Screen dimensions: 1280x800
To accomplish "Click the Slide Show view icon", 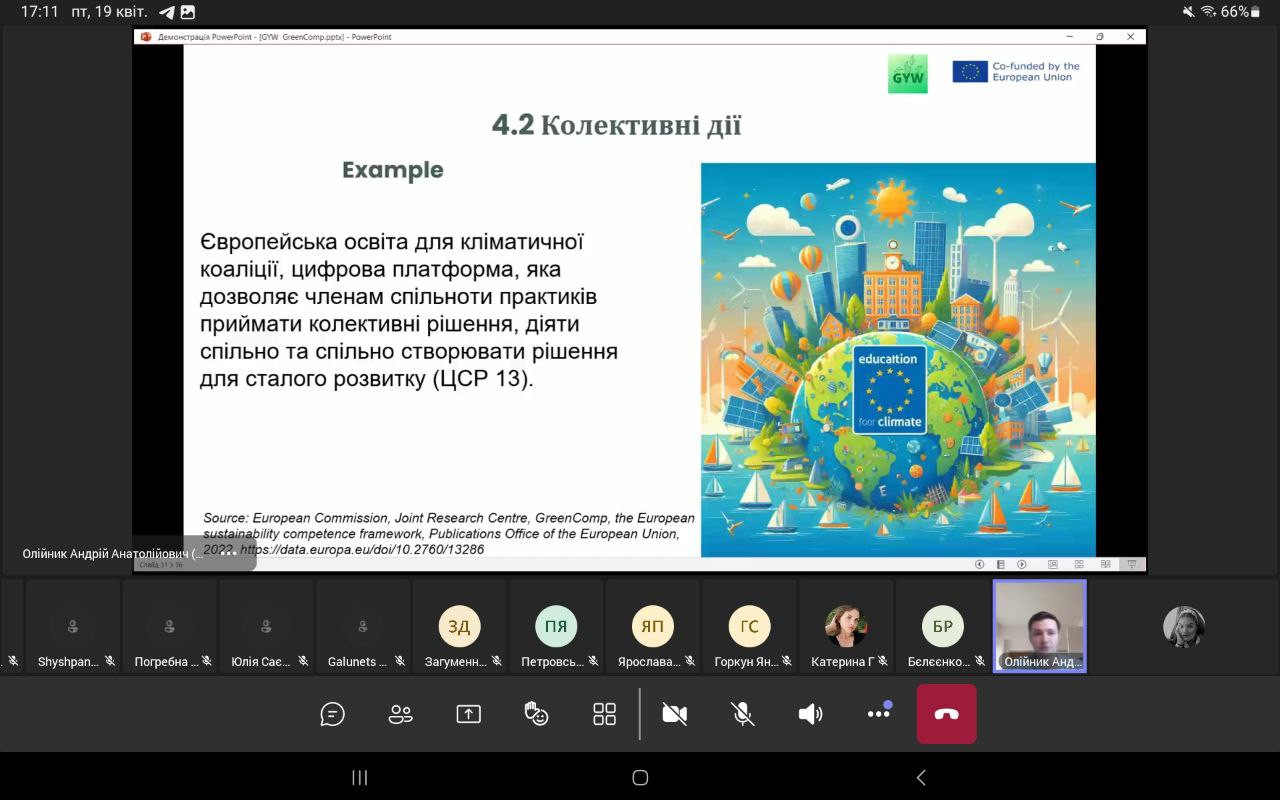I will pos(1131,565).
